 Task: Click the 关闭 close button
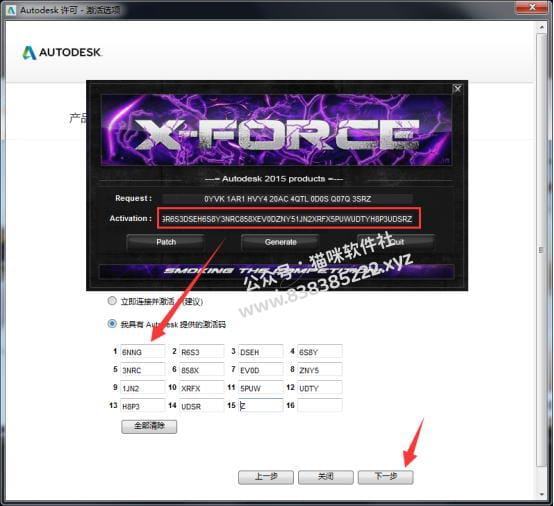pyautogui.click(x=325, y=477)
